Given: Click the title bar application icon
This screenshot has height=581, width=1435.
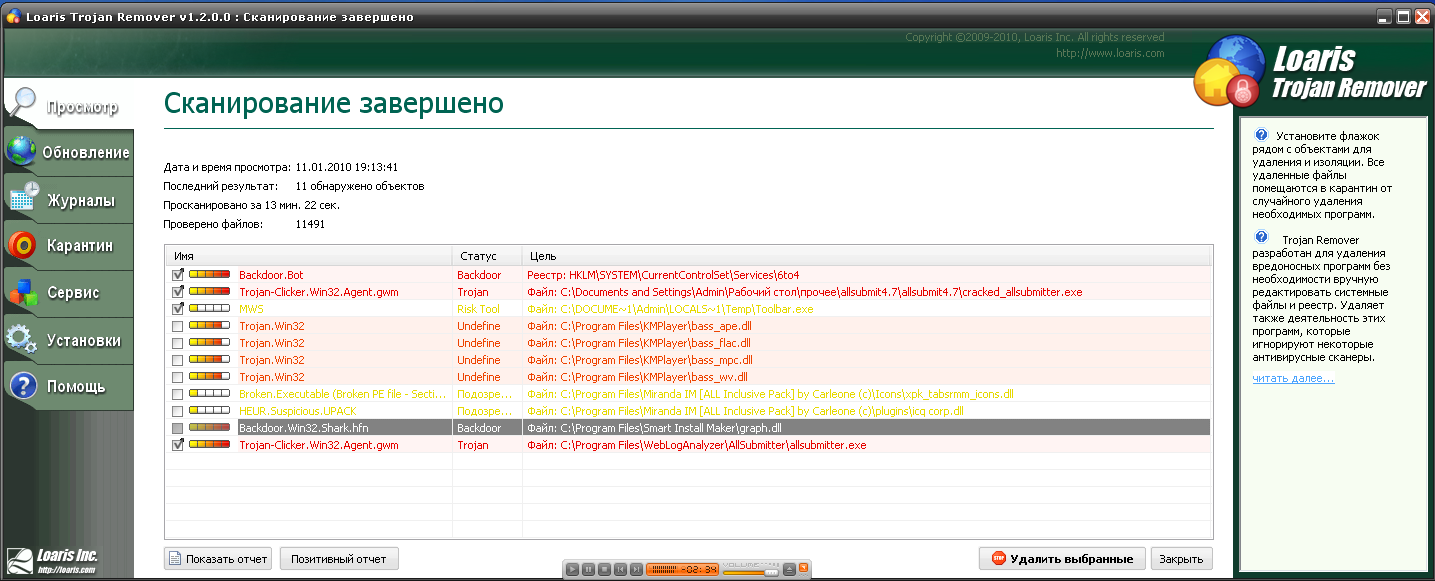Looking at the screenshot, I should [x=13, y=17].
